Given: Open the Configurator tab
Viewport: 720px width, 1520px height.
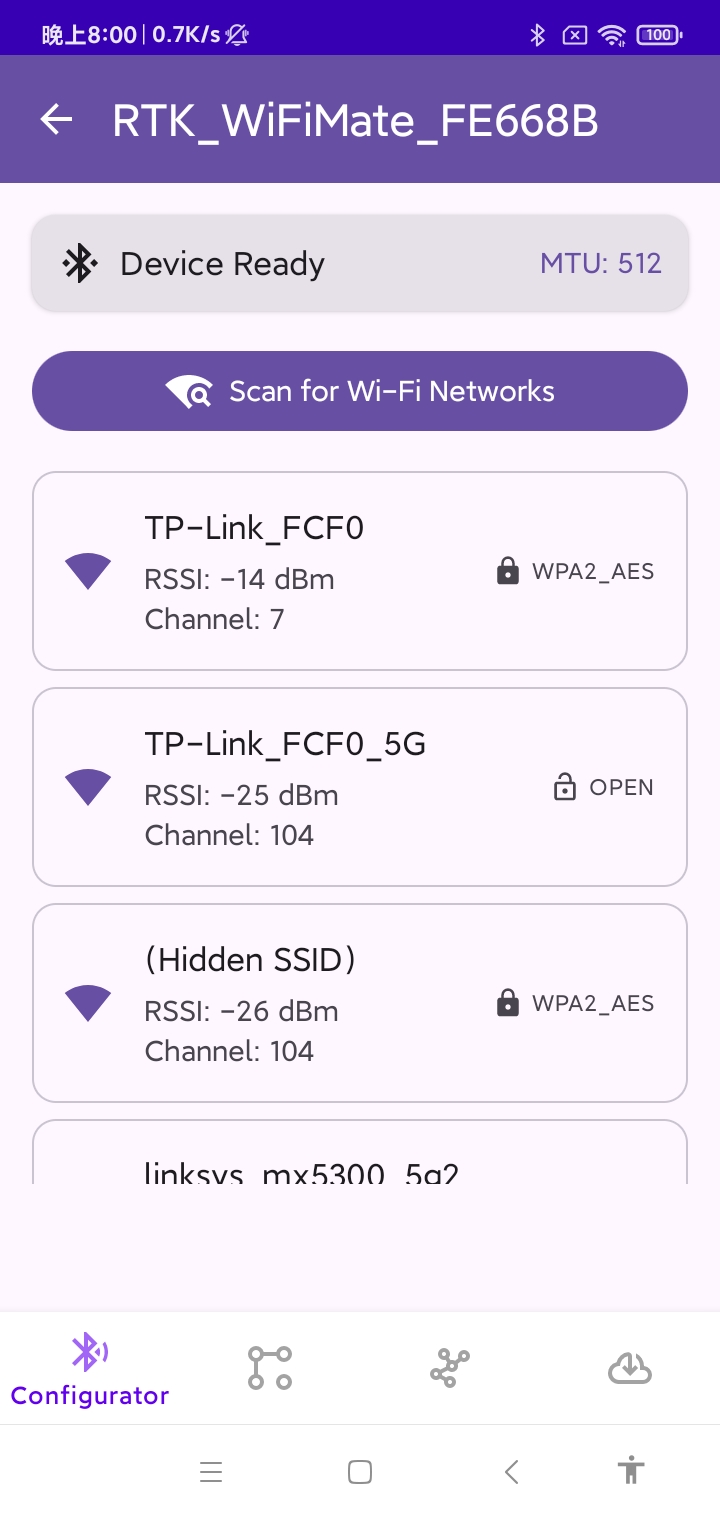Looking at the screenshot, I should 90,1369.
